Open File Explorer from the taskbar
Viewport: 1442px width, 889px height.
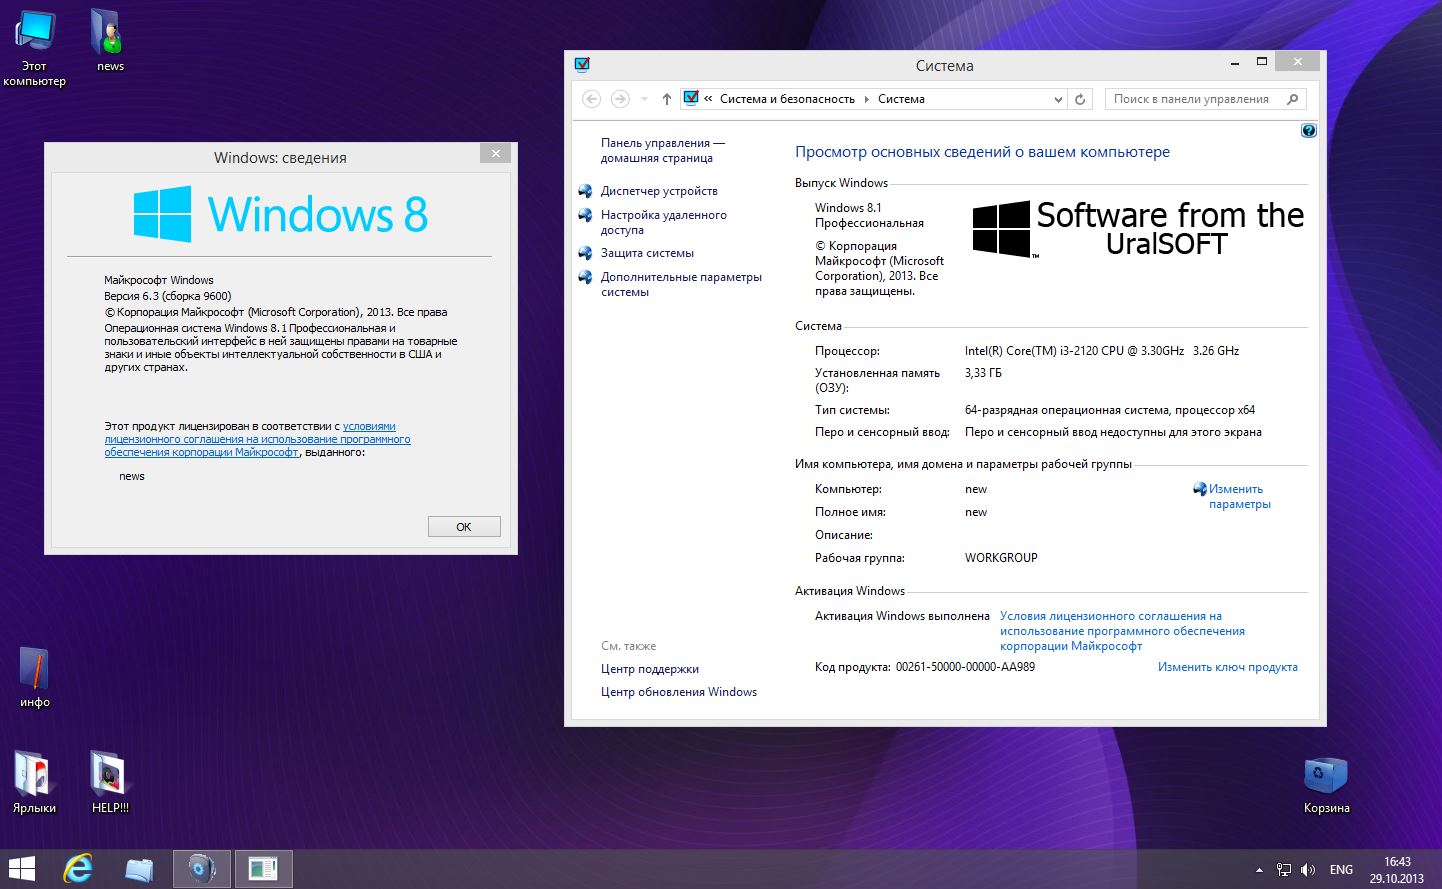tap(139, 869)
